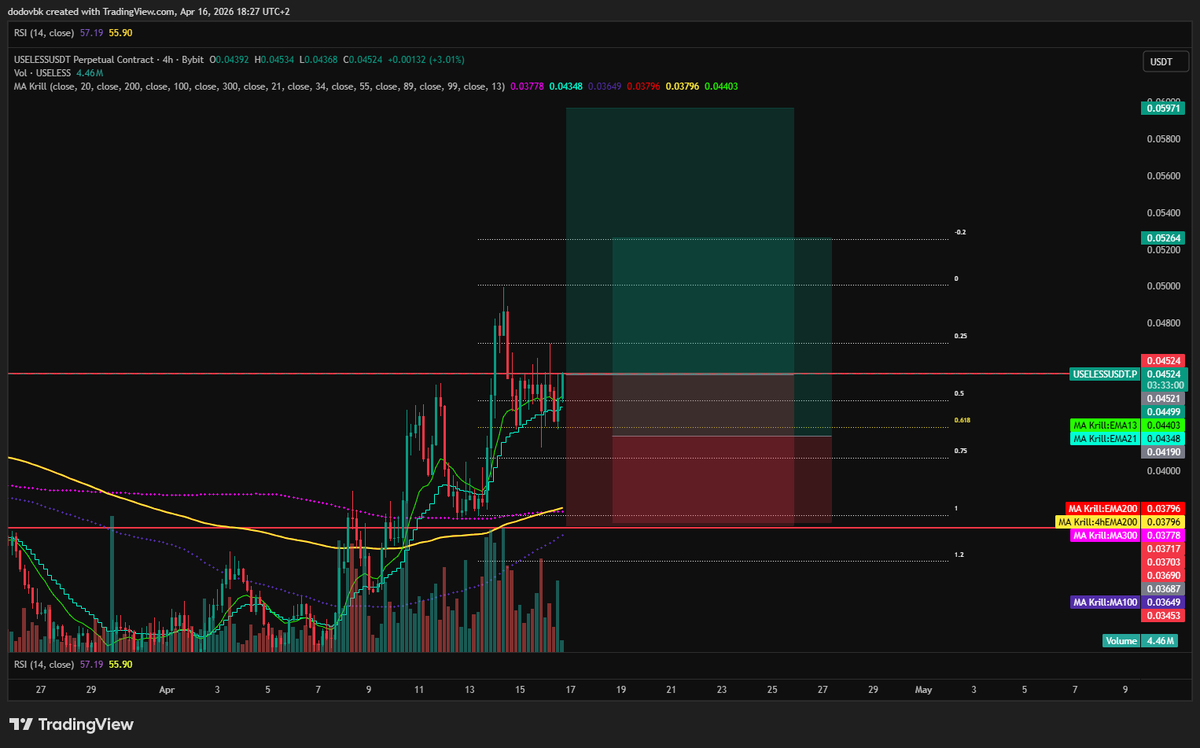Click the 0.04800 price scale tick
Screen dimensions: 1200x748
coord(1164,323)
